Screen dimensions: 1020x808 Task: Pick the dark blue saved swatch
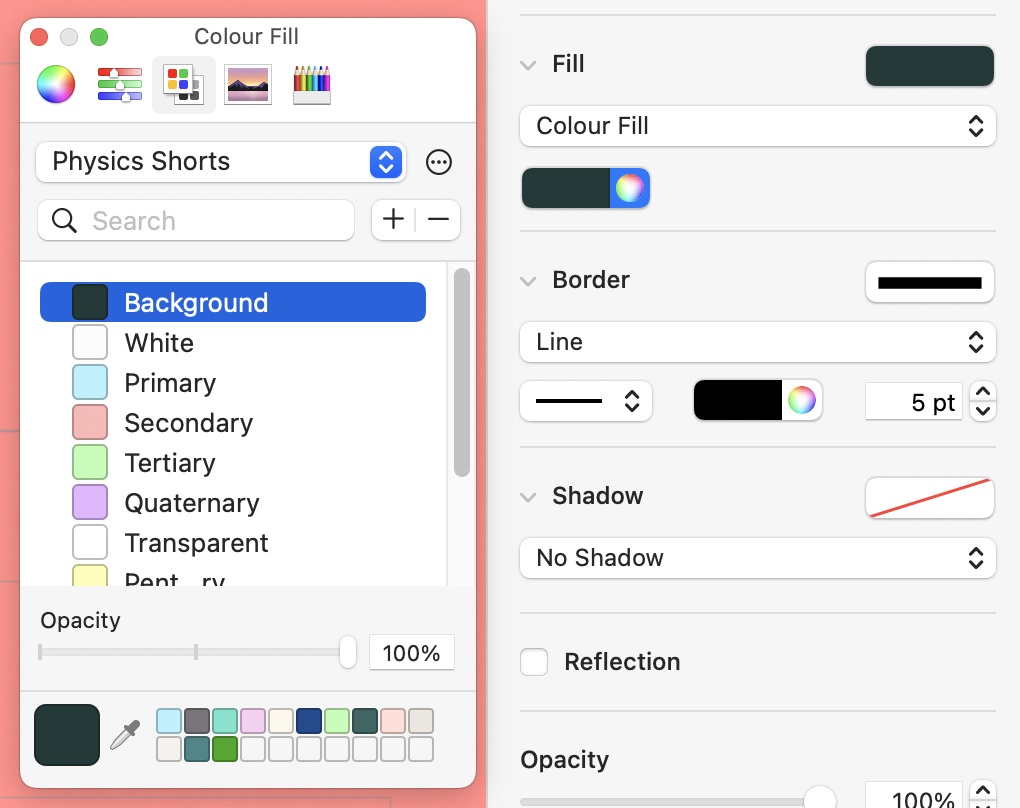pyautogui.click(x=309, y=720)
